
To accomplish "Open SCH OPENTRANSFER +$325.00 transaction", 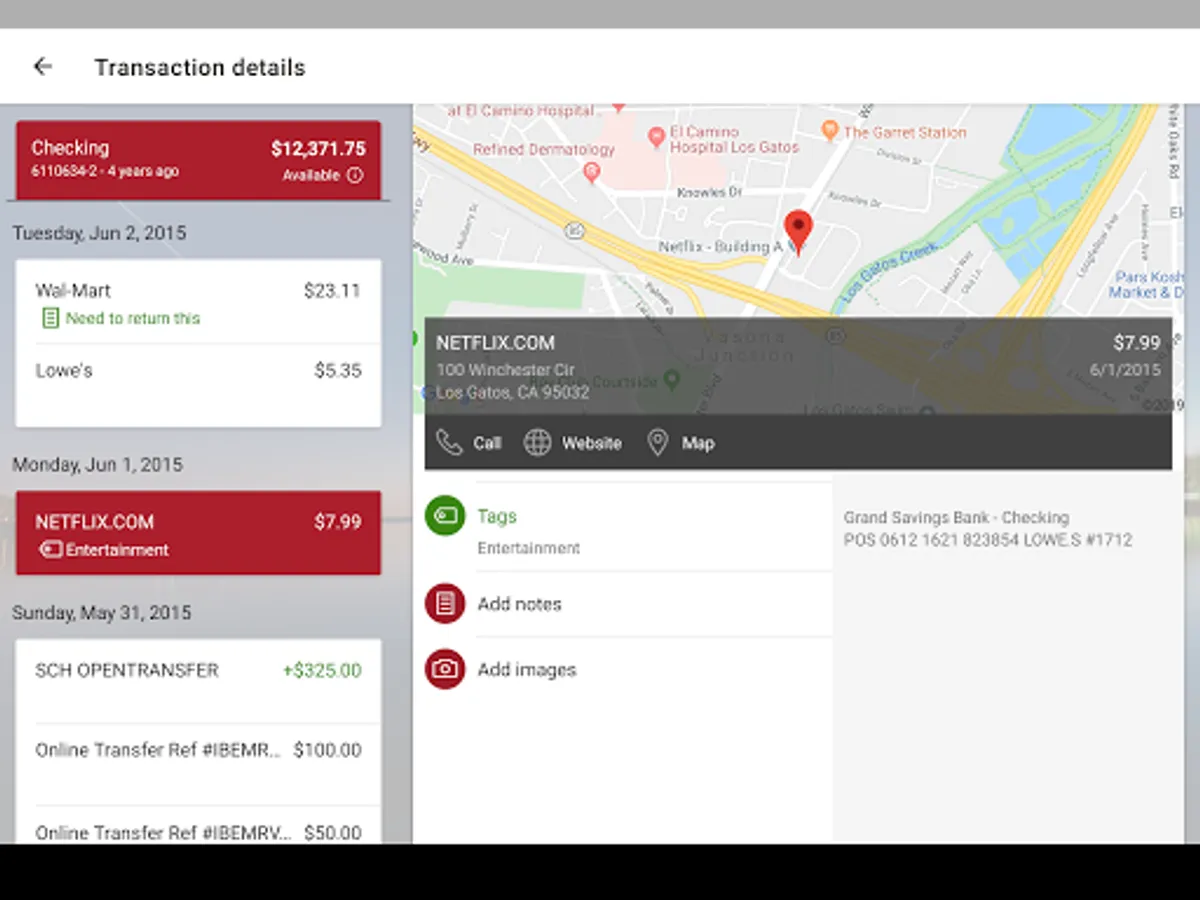I will (198, 681).
